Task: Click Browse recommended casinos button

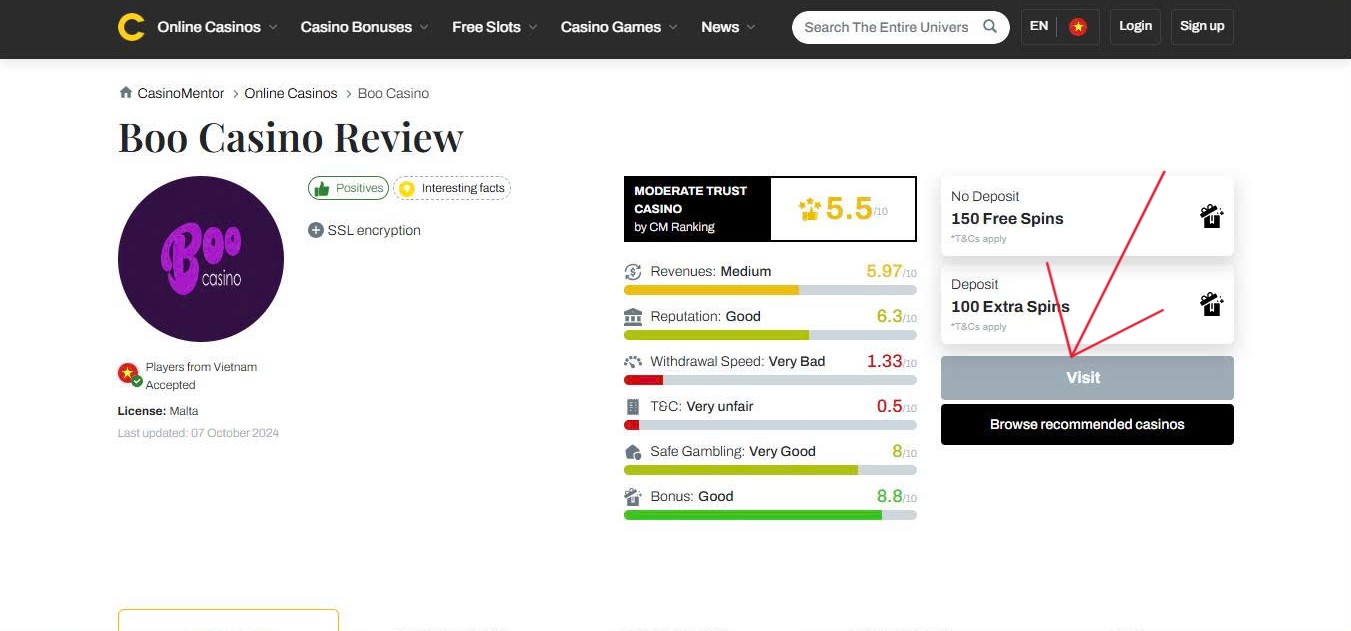Action: [1087, 424]
